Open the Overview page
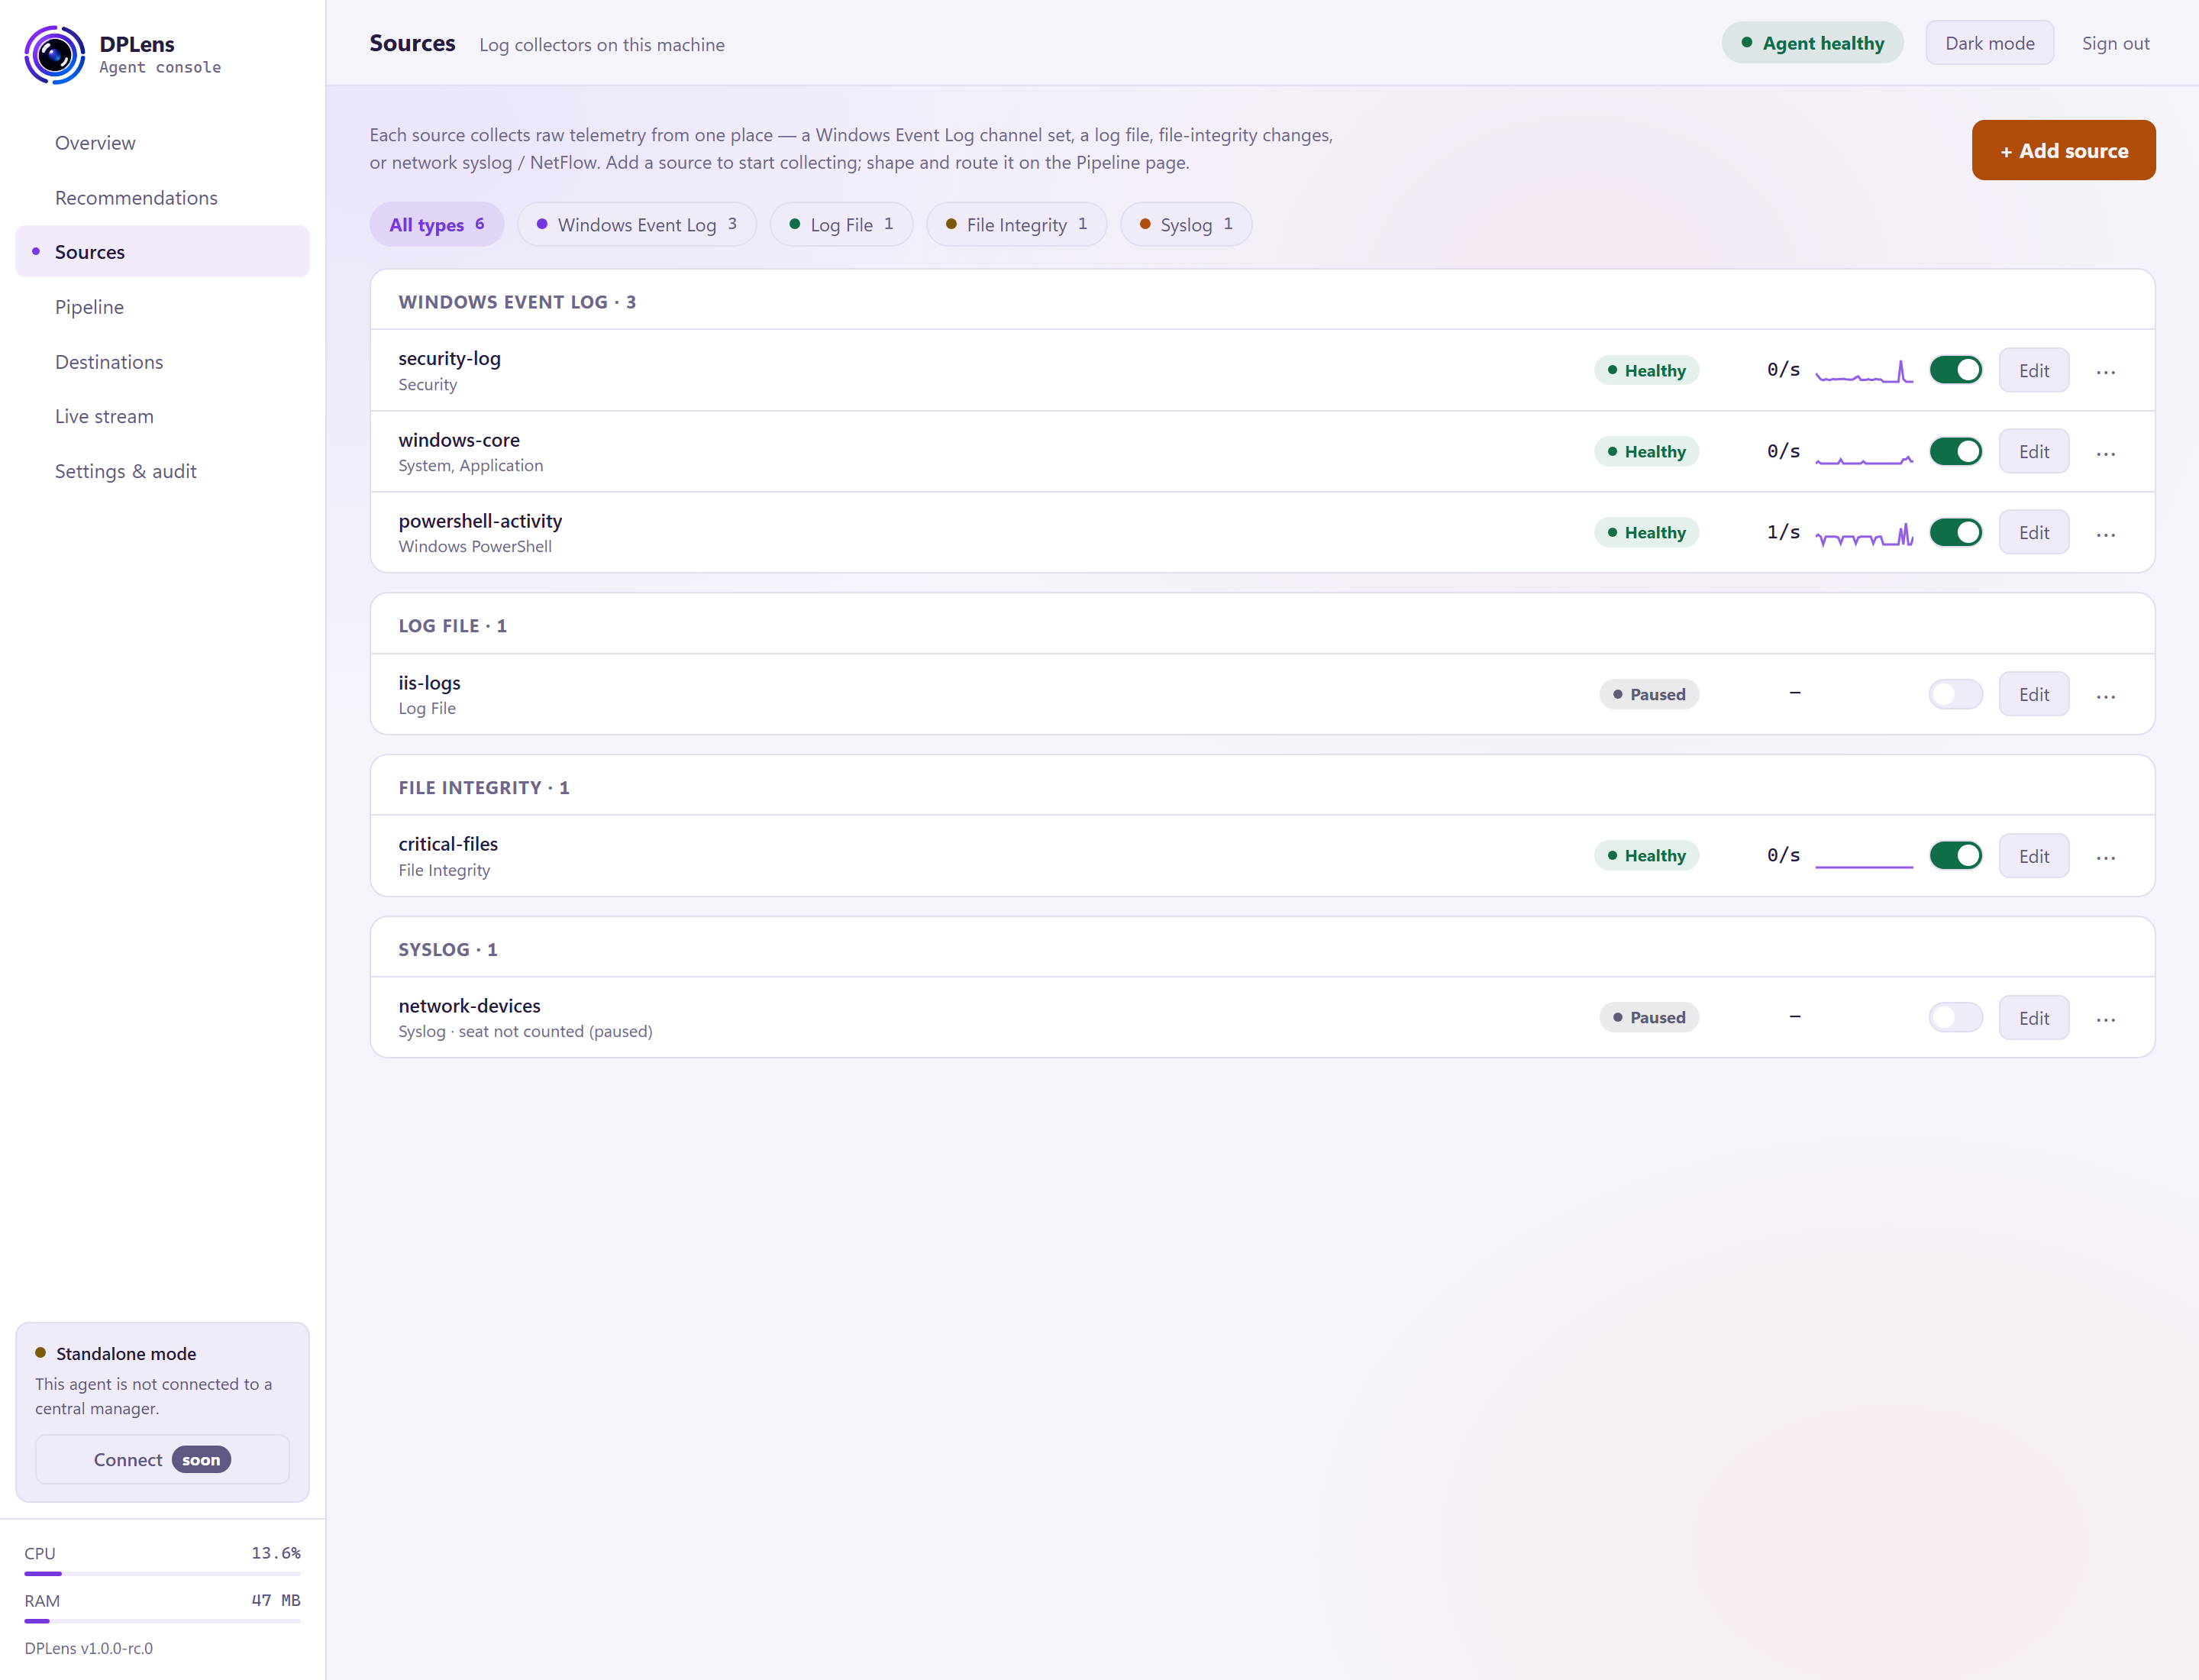Image resolution: width=2199 pixels, height=1680 pixels. (x=163, y=143)
